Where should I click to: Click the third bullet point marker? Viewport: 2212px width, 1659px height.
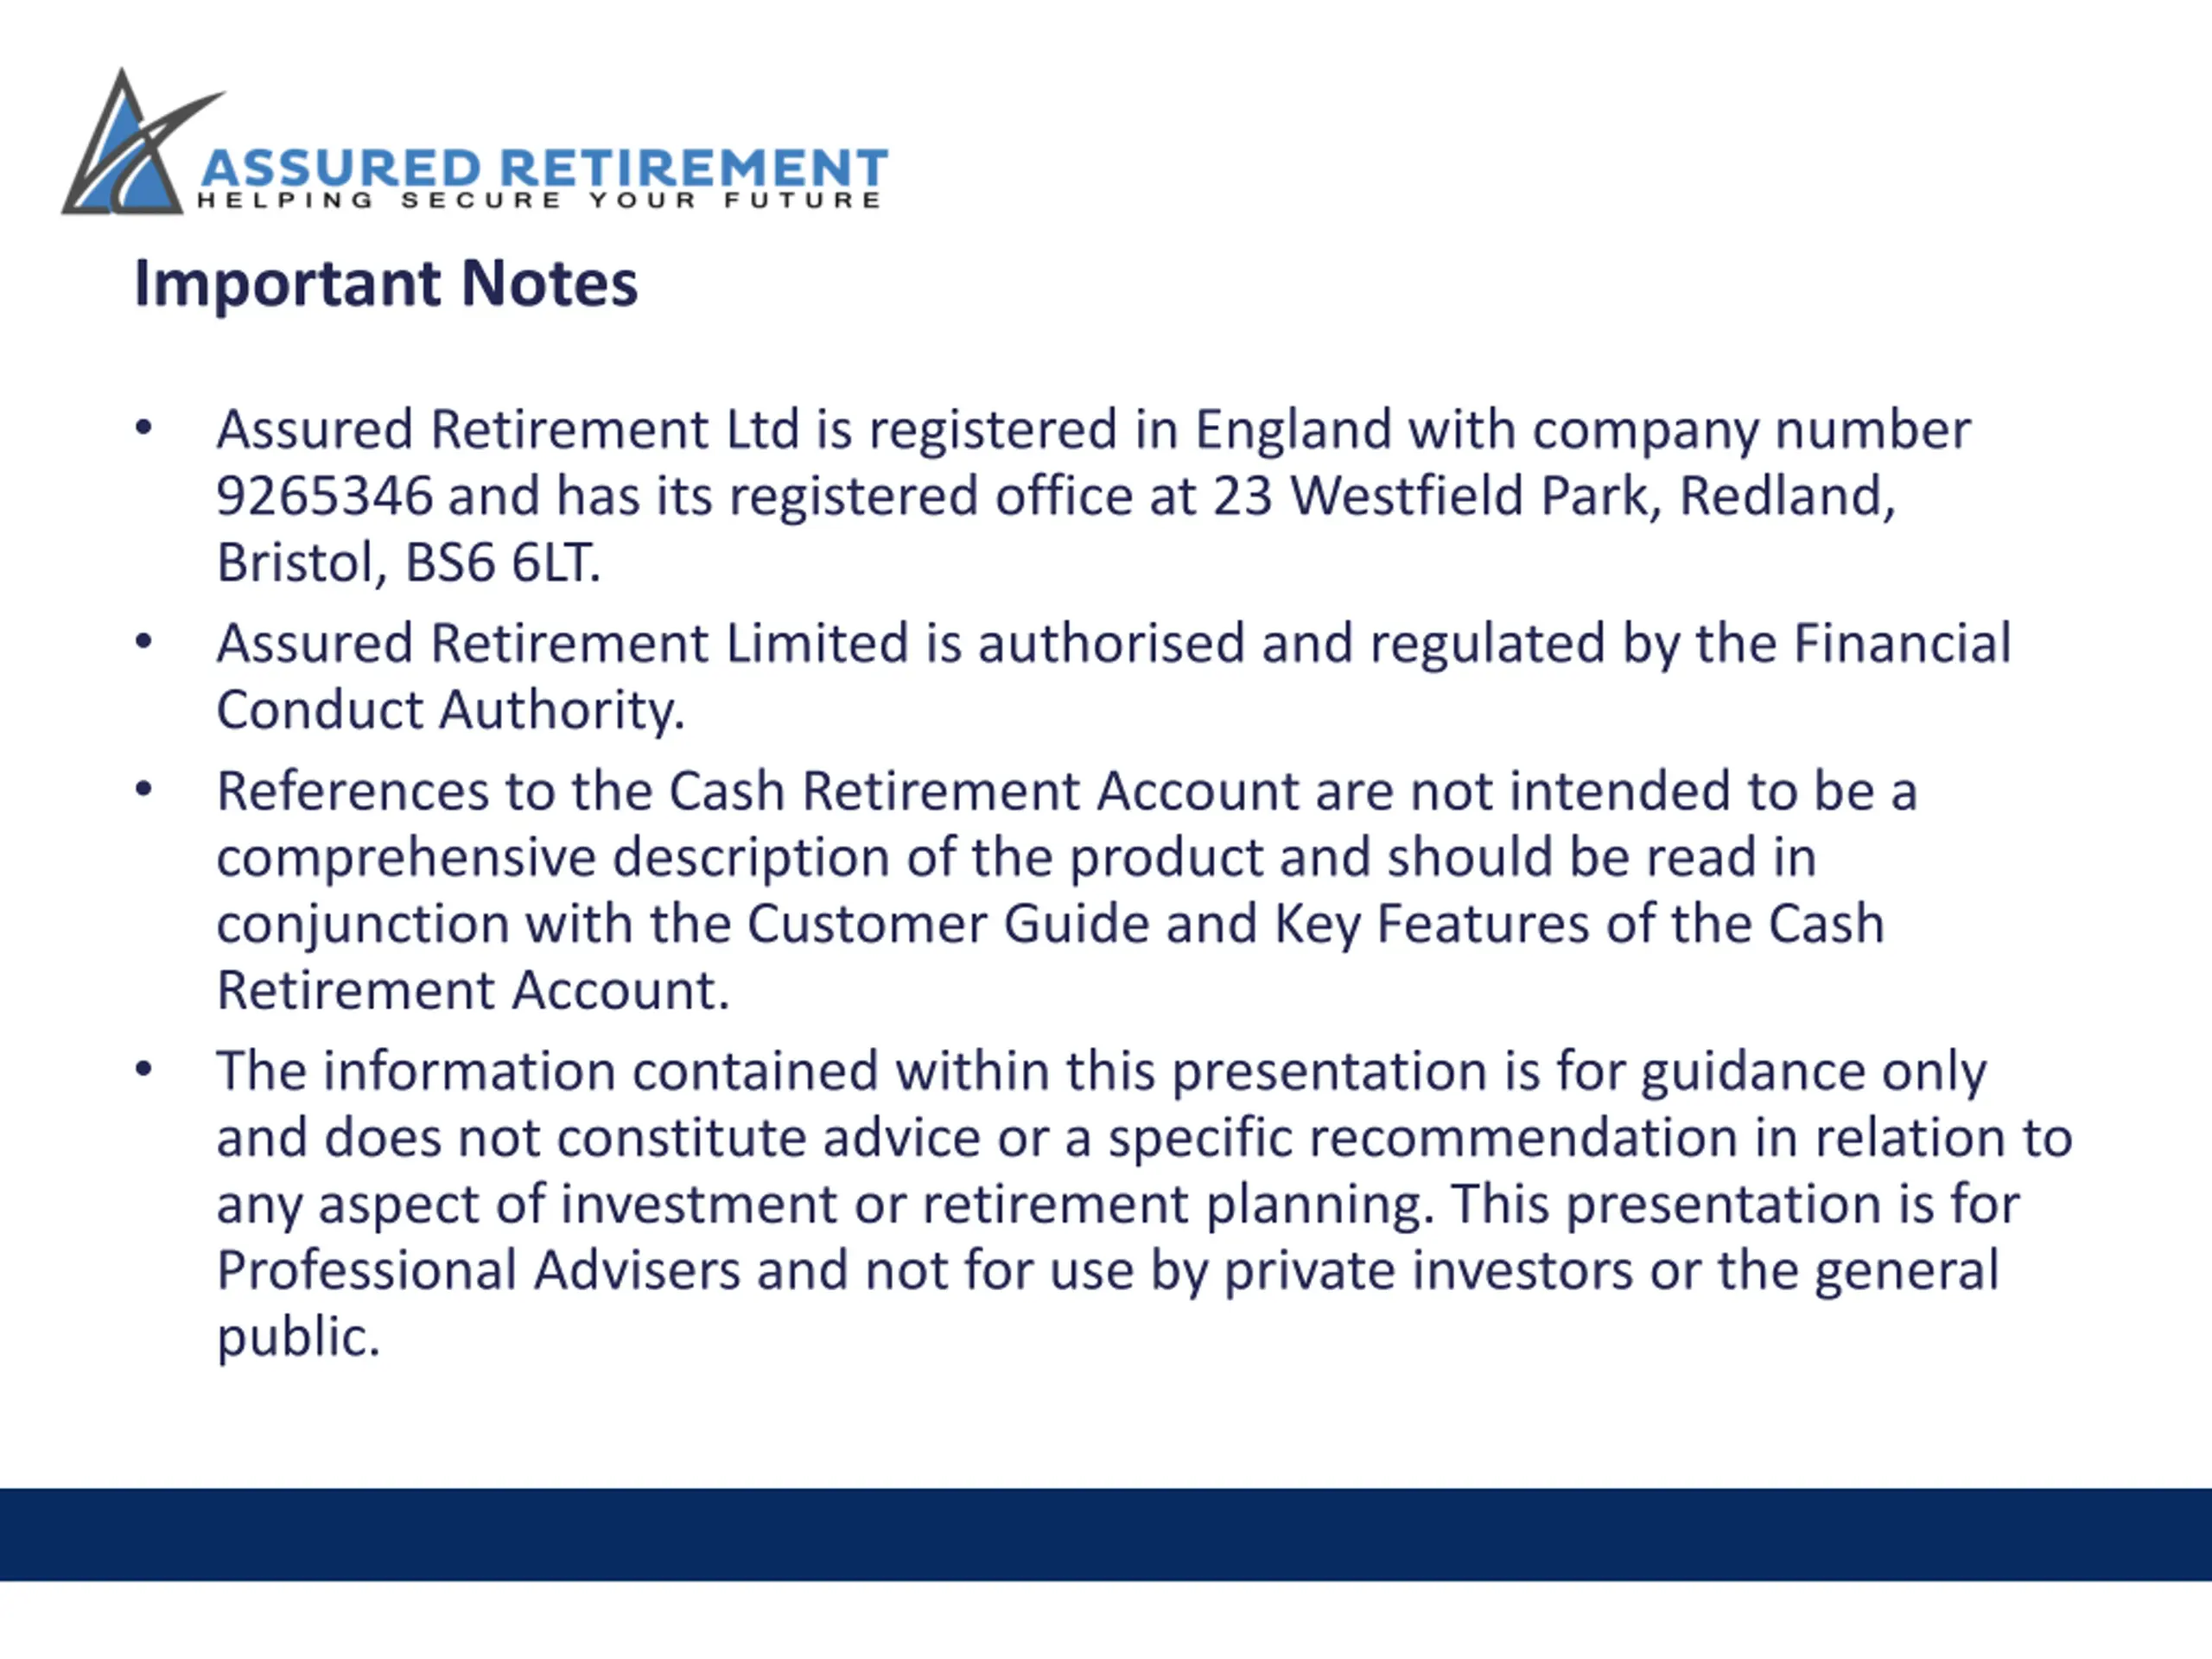pyautogui.click(x=143, y=790)
